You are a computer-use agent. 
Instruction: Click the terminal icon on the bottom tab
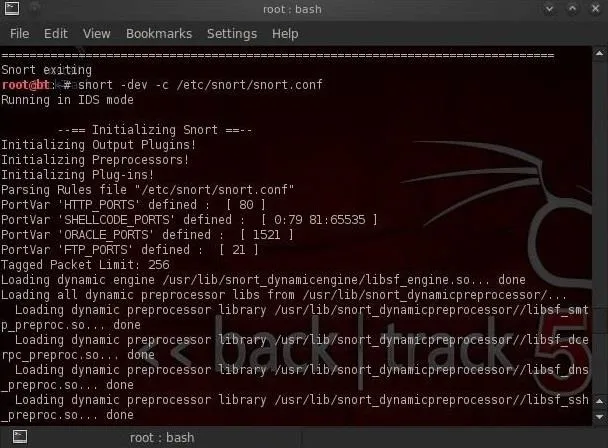[19, 437]
